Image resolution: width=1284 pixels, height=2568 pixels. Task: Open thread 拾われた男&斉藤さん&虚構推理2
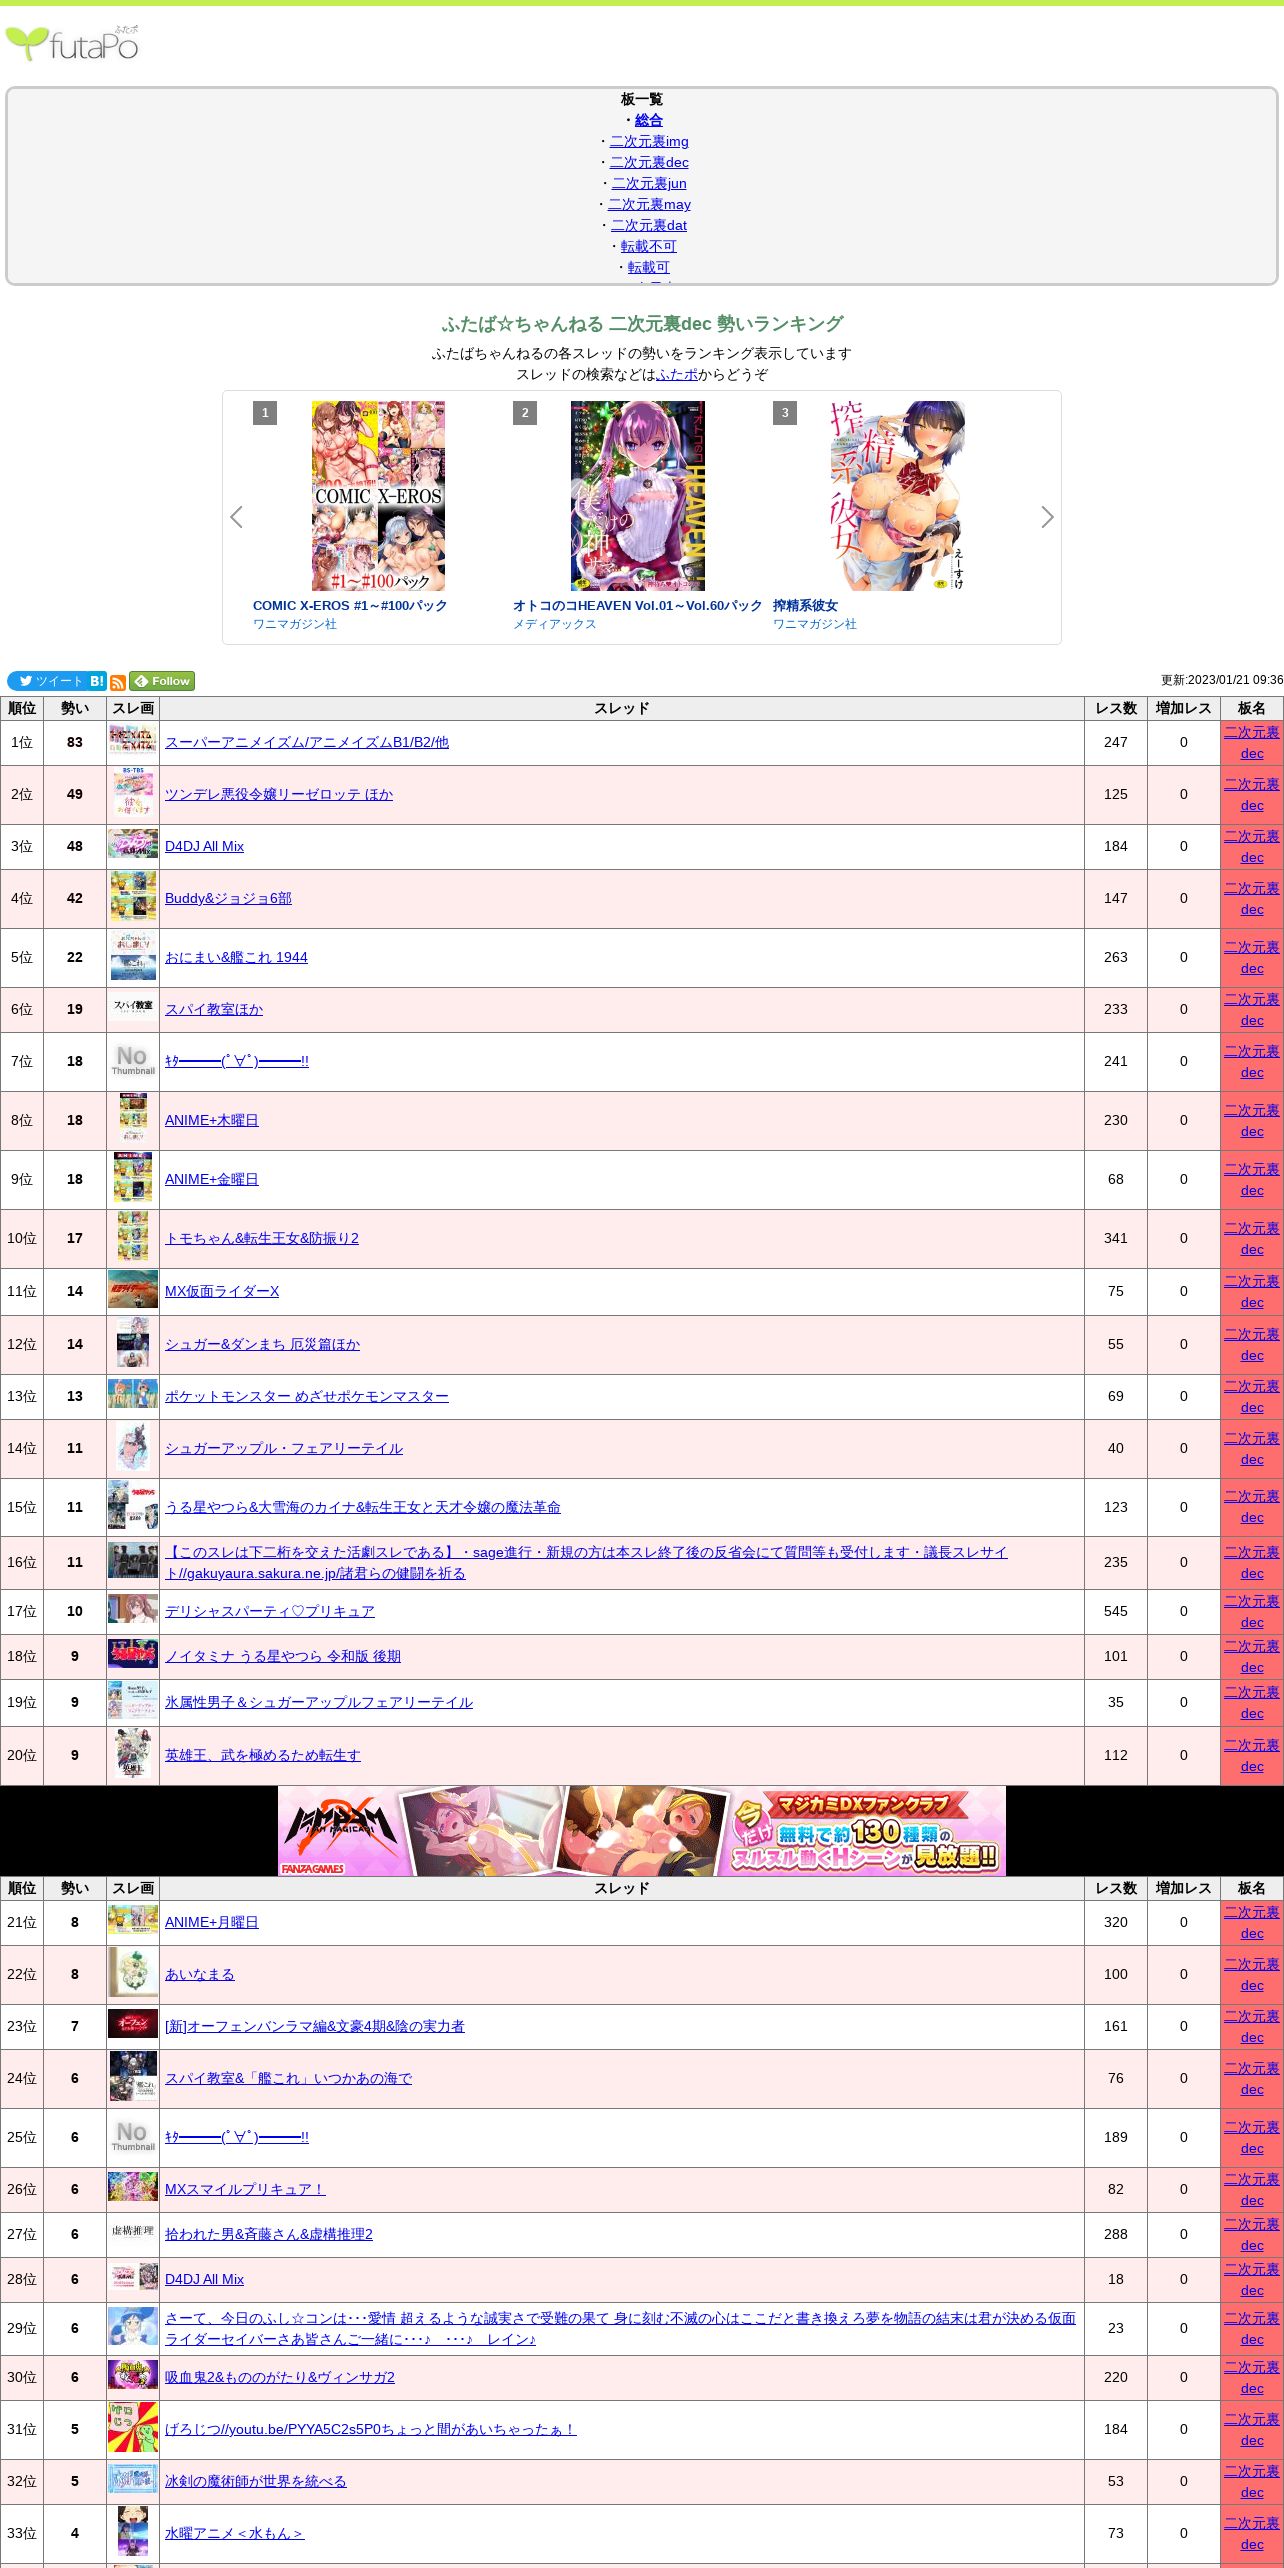(269, 2234)
